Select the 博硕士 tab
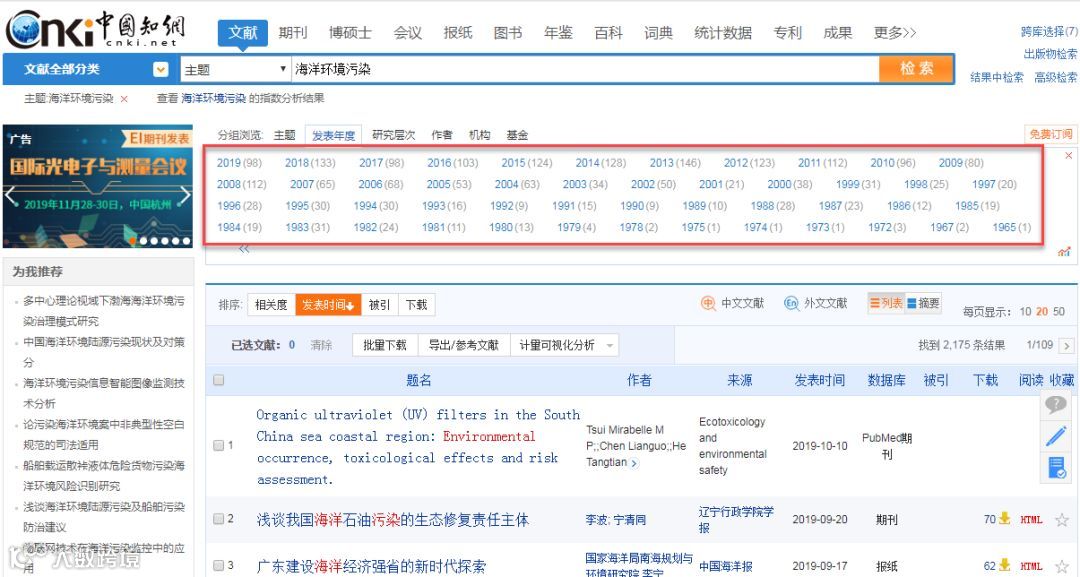 point(350,33)
